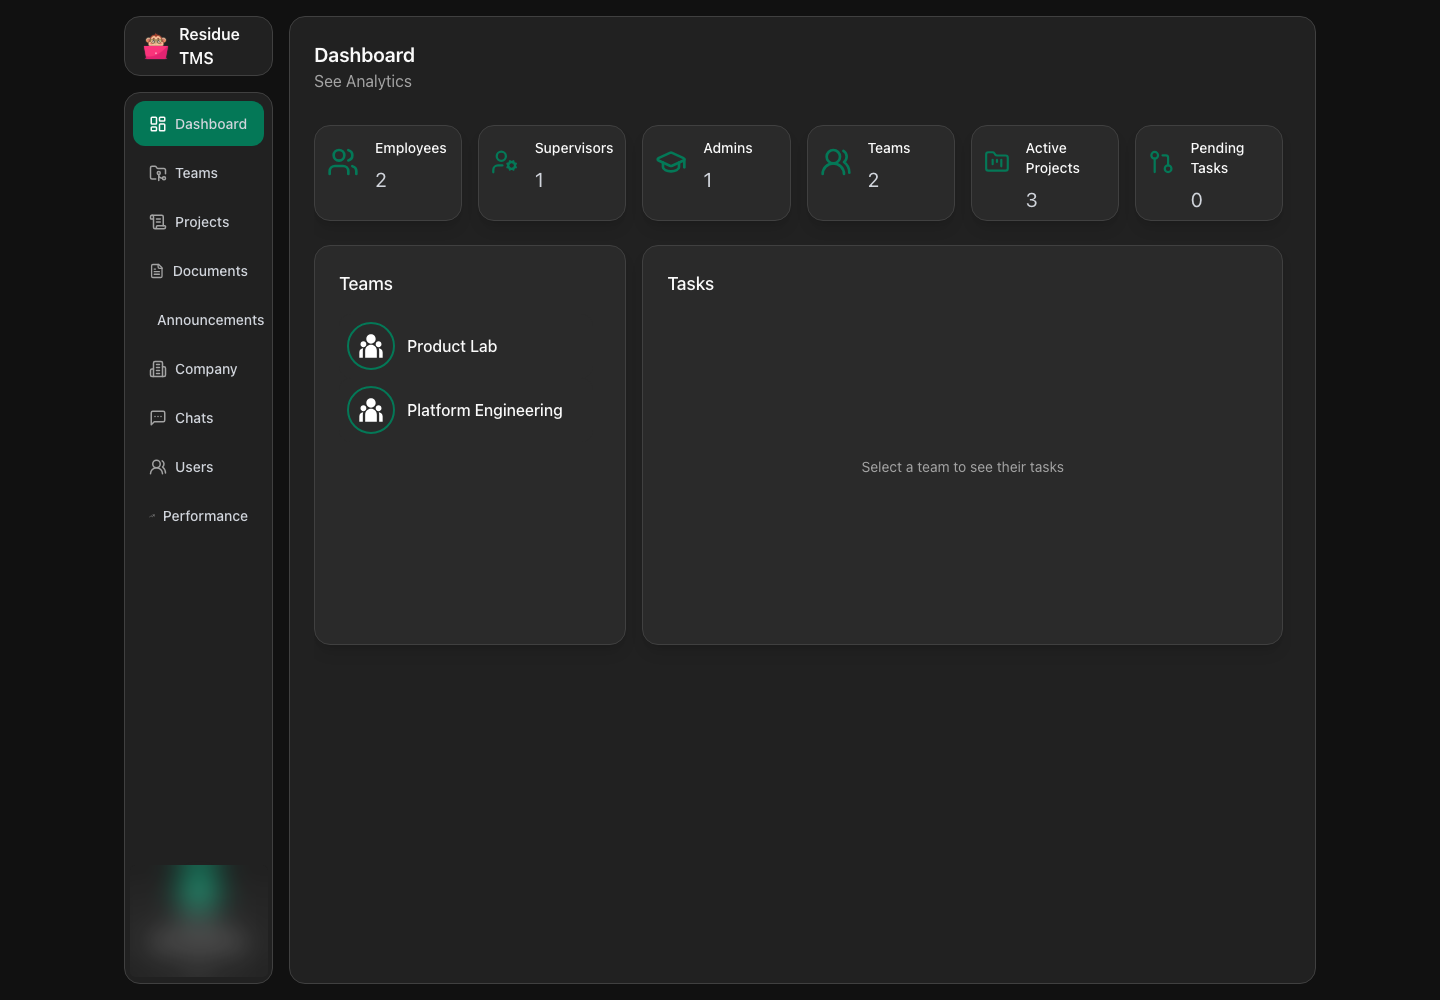
Task: Select the Product Lab team
Action: point(470,346)
